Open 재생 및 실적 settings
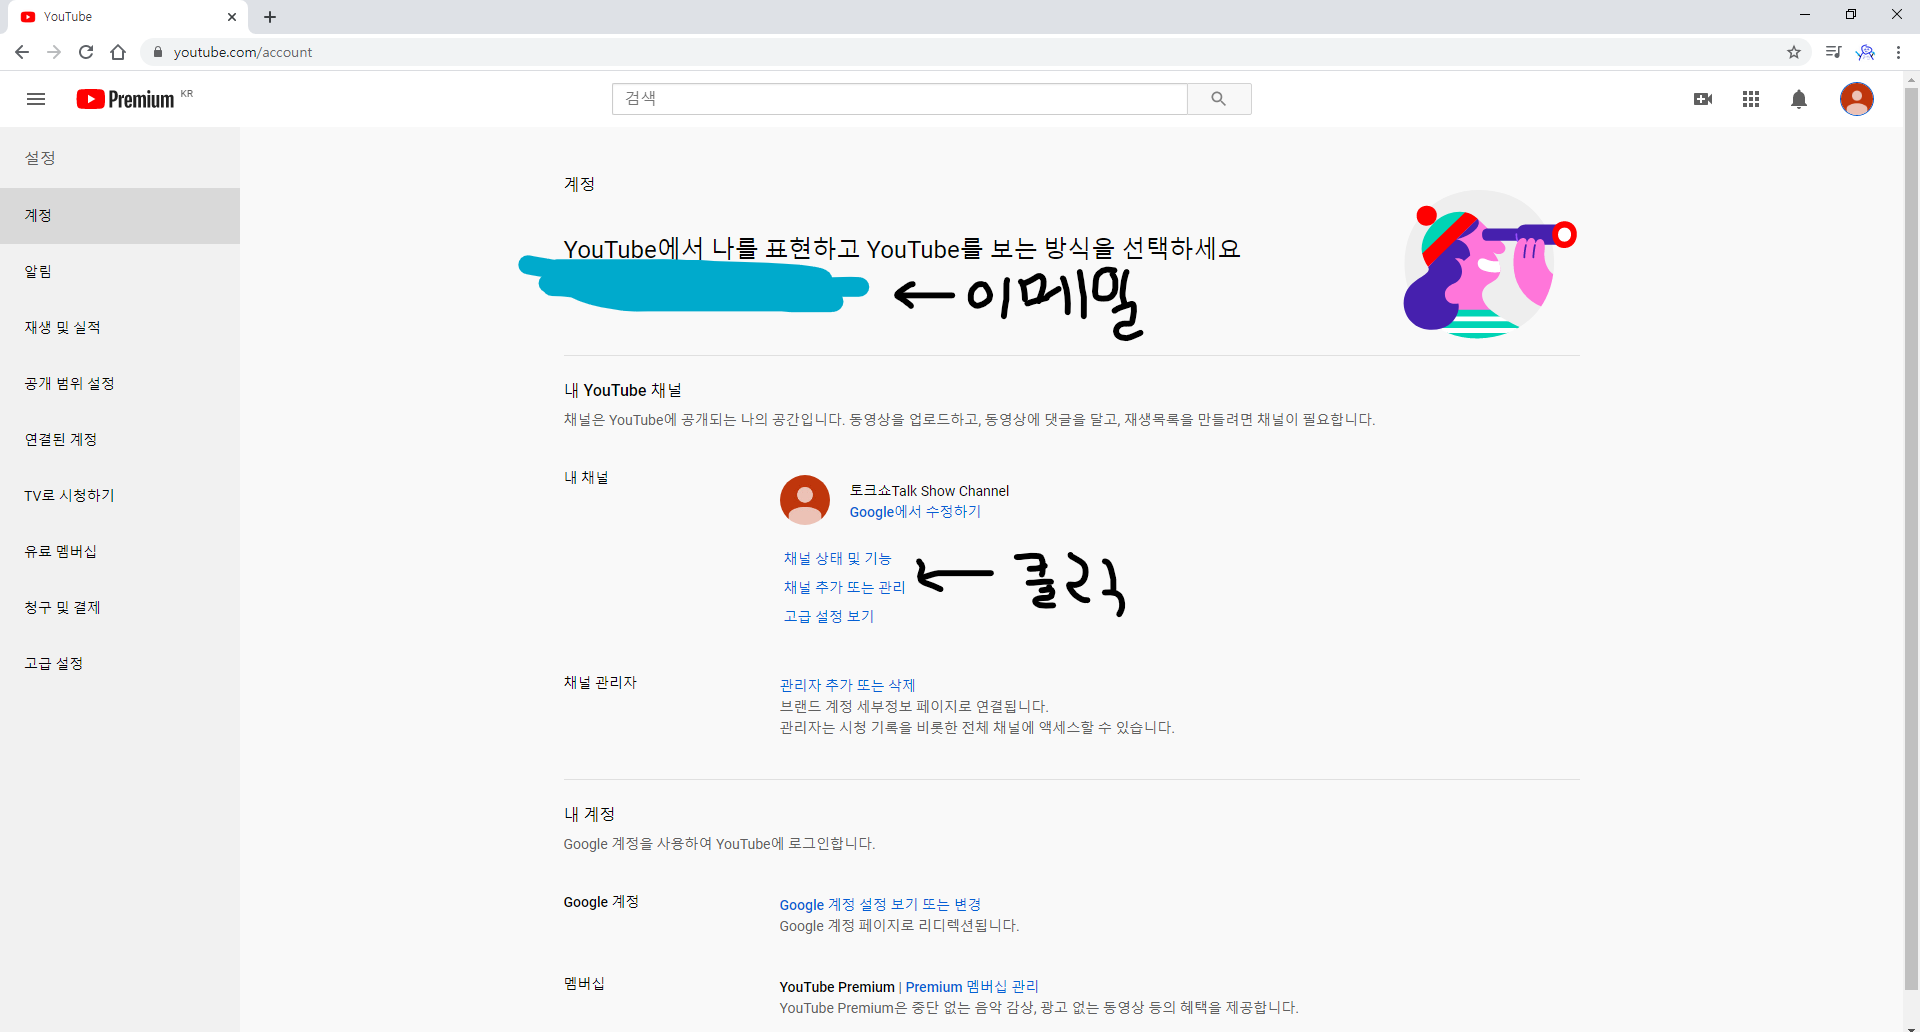Screen dimensions: 1920x1032 coord(120,328)
